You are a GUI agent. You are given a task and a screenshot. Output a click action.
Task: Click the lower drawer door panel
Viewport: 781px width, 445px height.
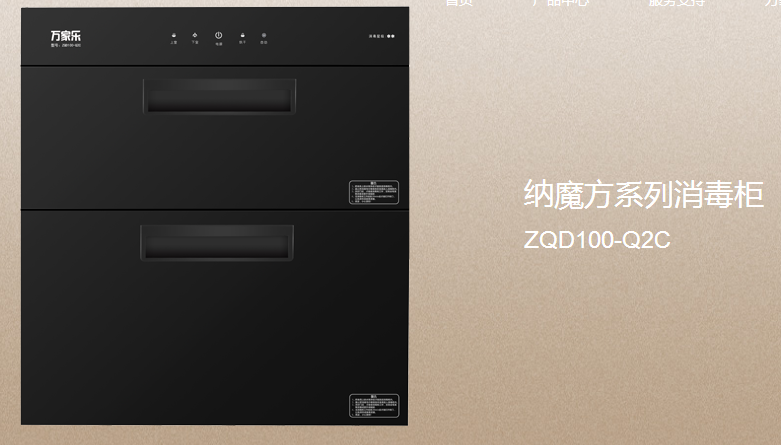215,317
